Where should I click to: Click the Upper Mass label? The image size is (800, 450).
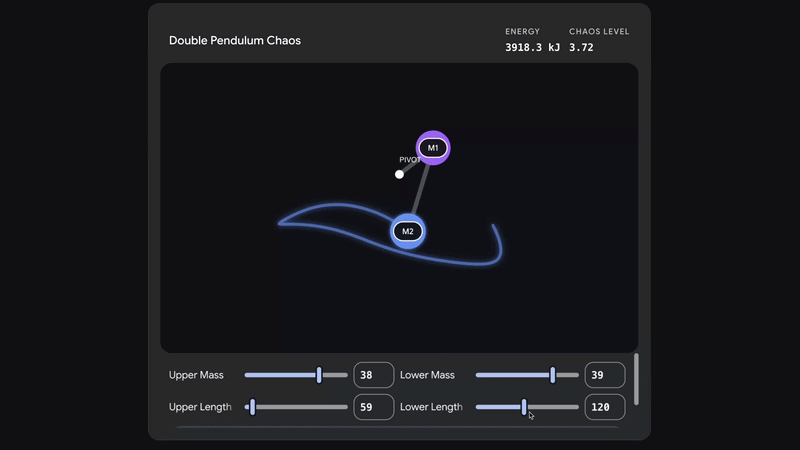click(196, 375)
